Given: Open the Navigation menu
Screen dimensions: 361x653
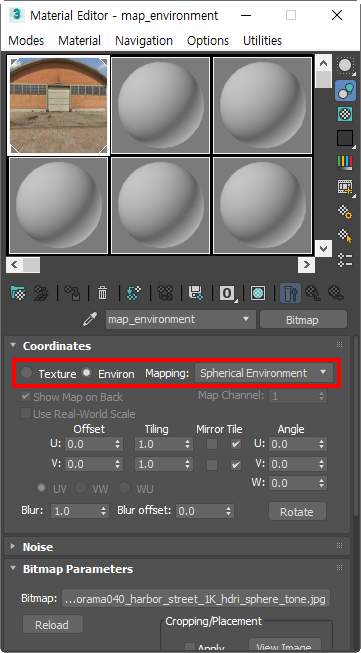Looking at the screenshot, I should pyautogui.click(x=144, y=40).
